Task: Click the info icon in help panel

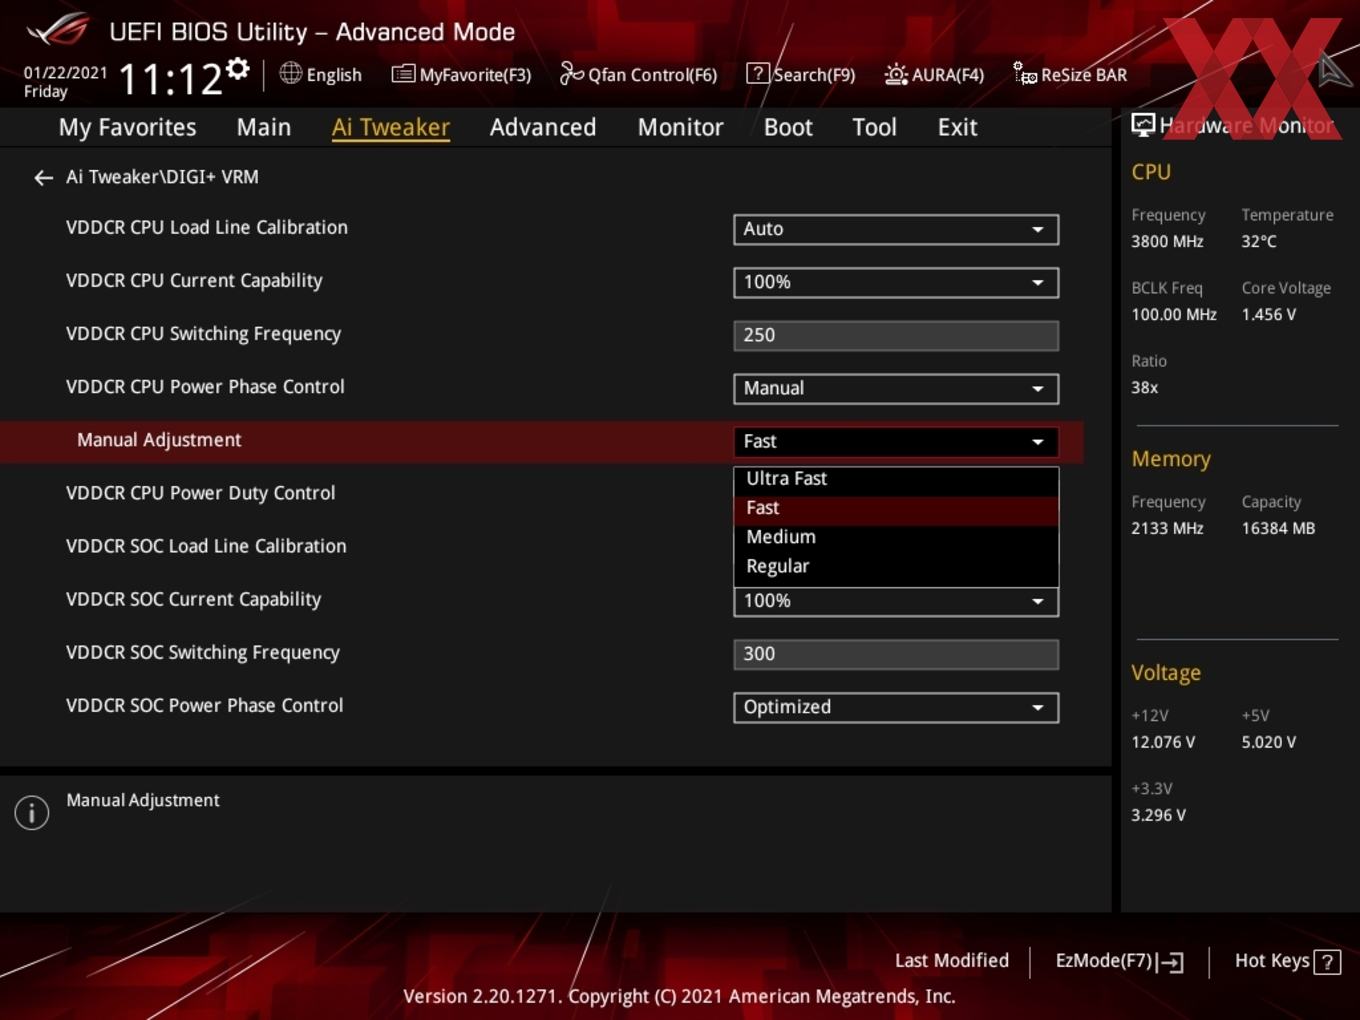Action: 32,812
